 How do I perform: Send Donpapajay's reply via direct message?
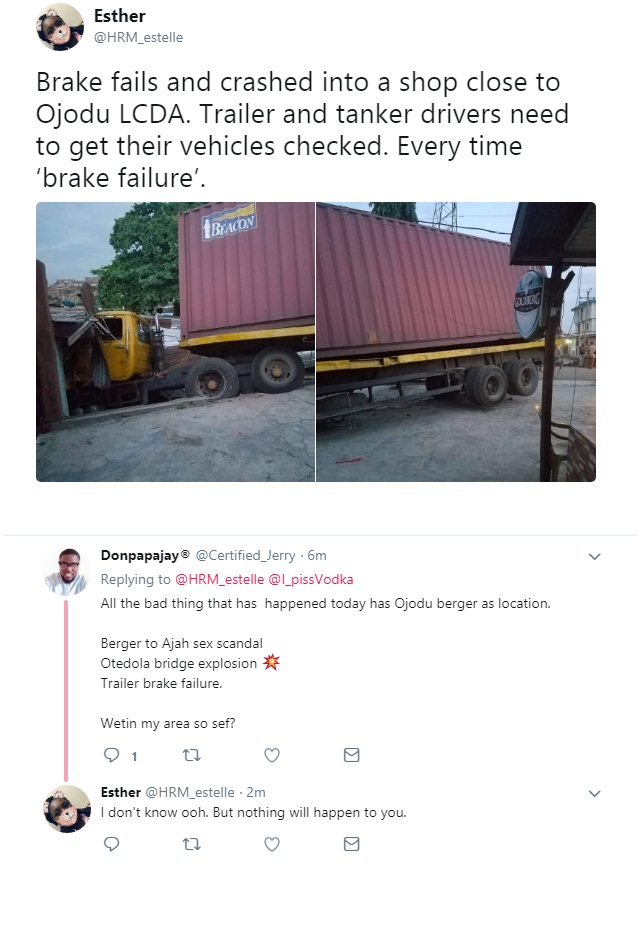point(351,756)
